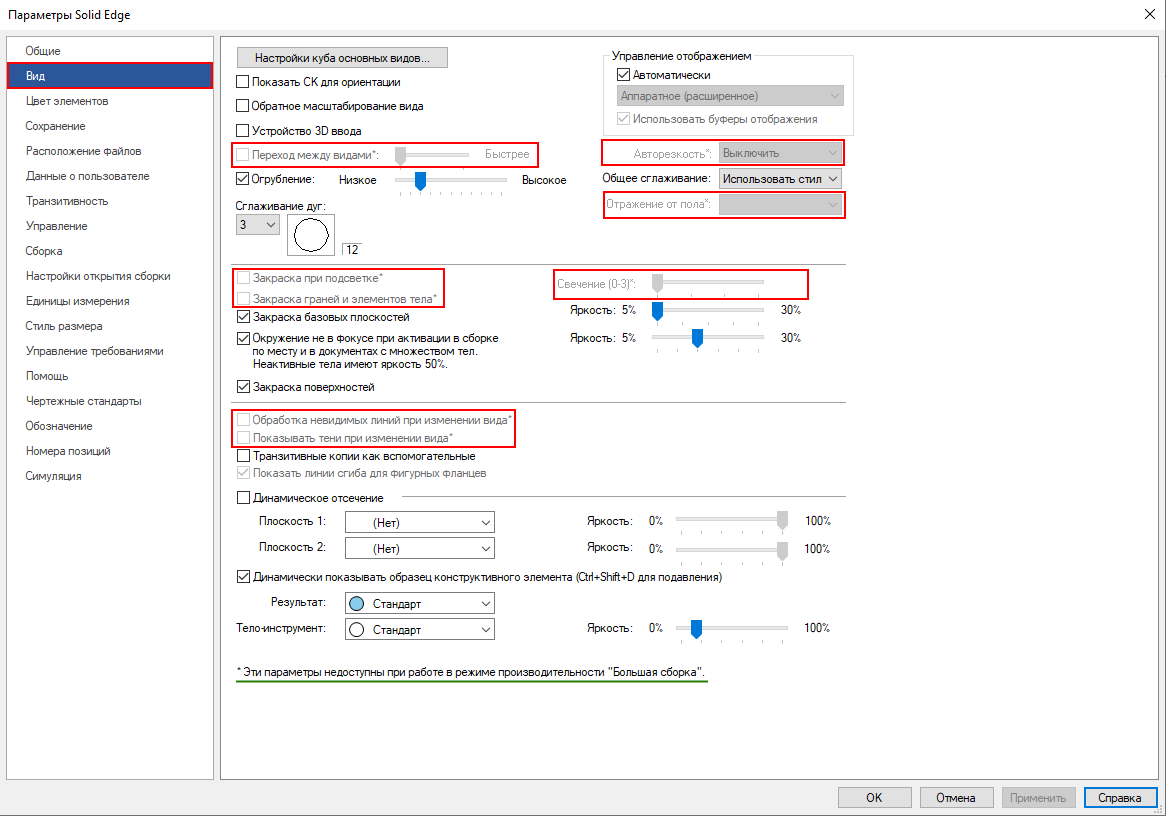Open Обозначение settings page

(x=59, y=426)
